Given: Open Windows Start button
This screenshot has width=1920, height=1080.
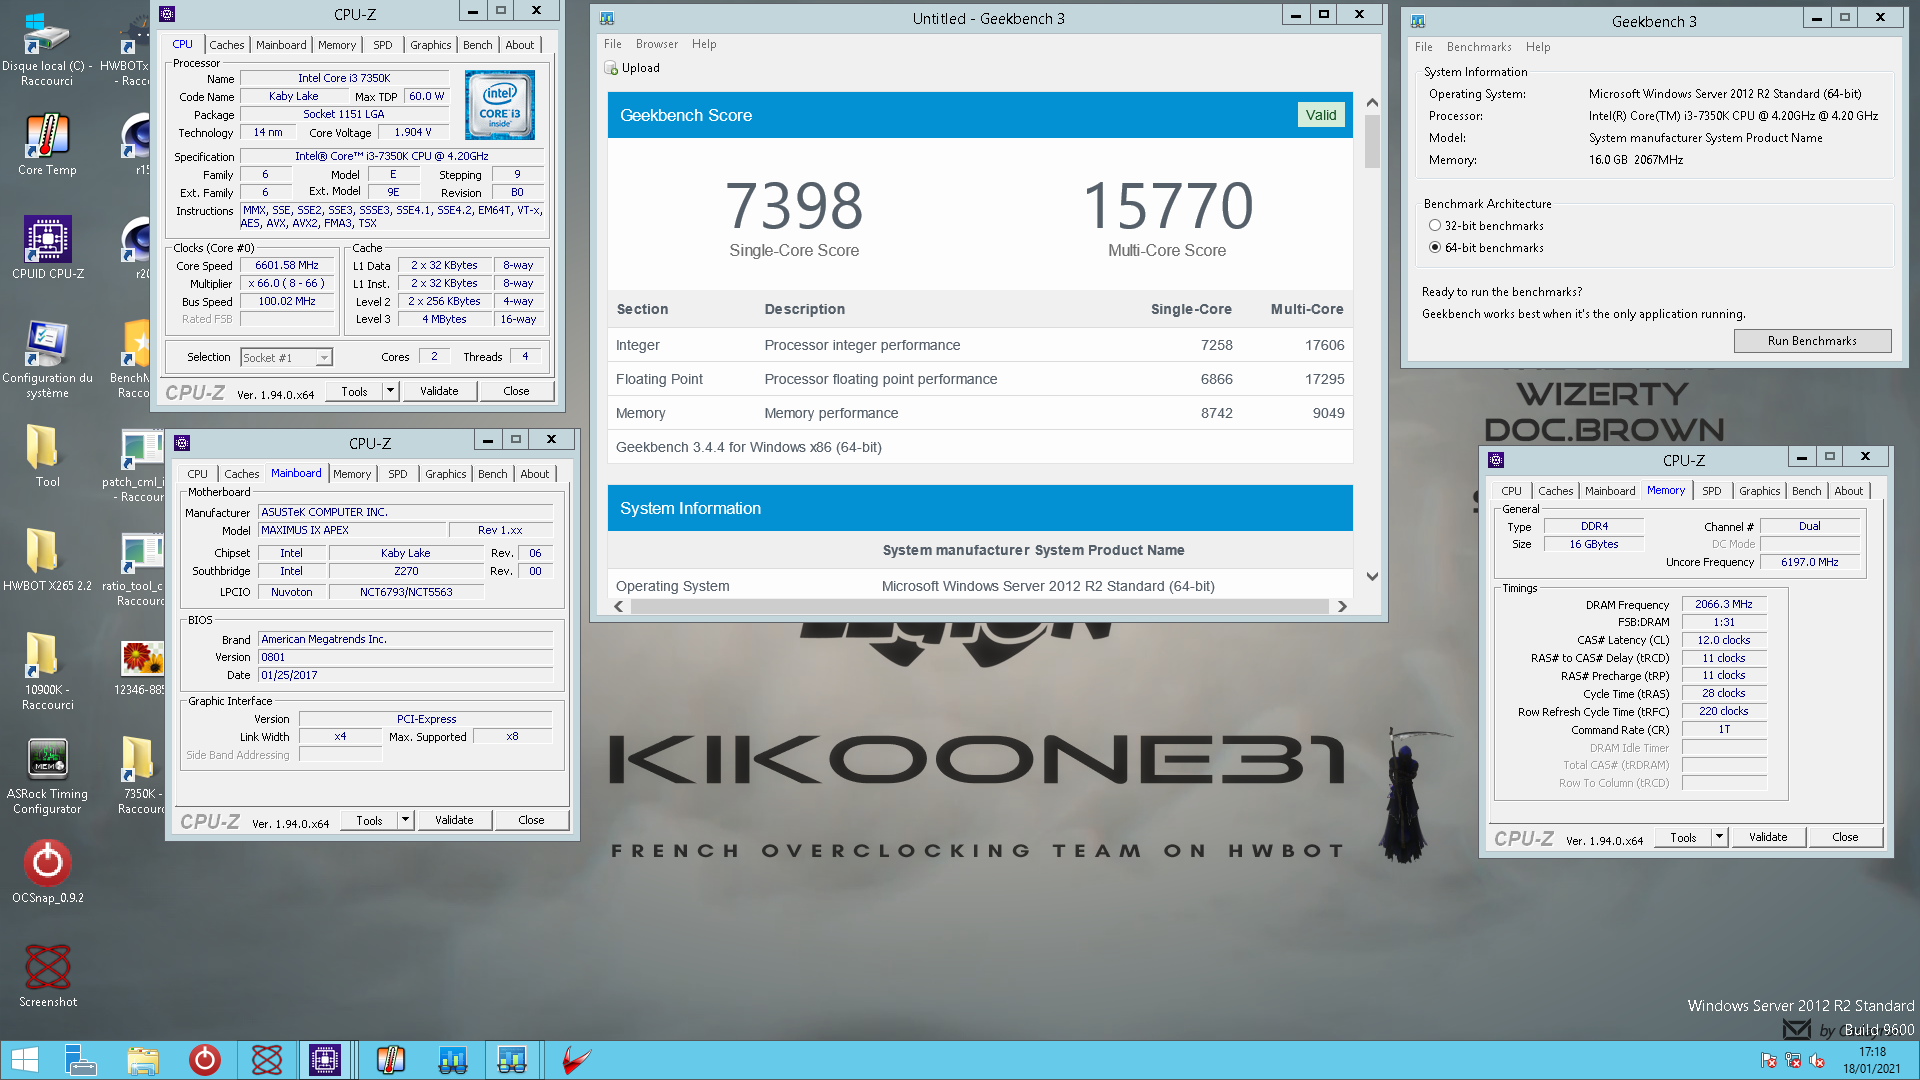Looking at the screenshot, I should 25,1060.
